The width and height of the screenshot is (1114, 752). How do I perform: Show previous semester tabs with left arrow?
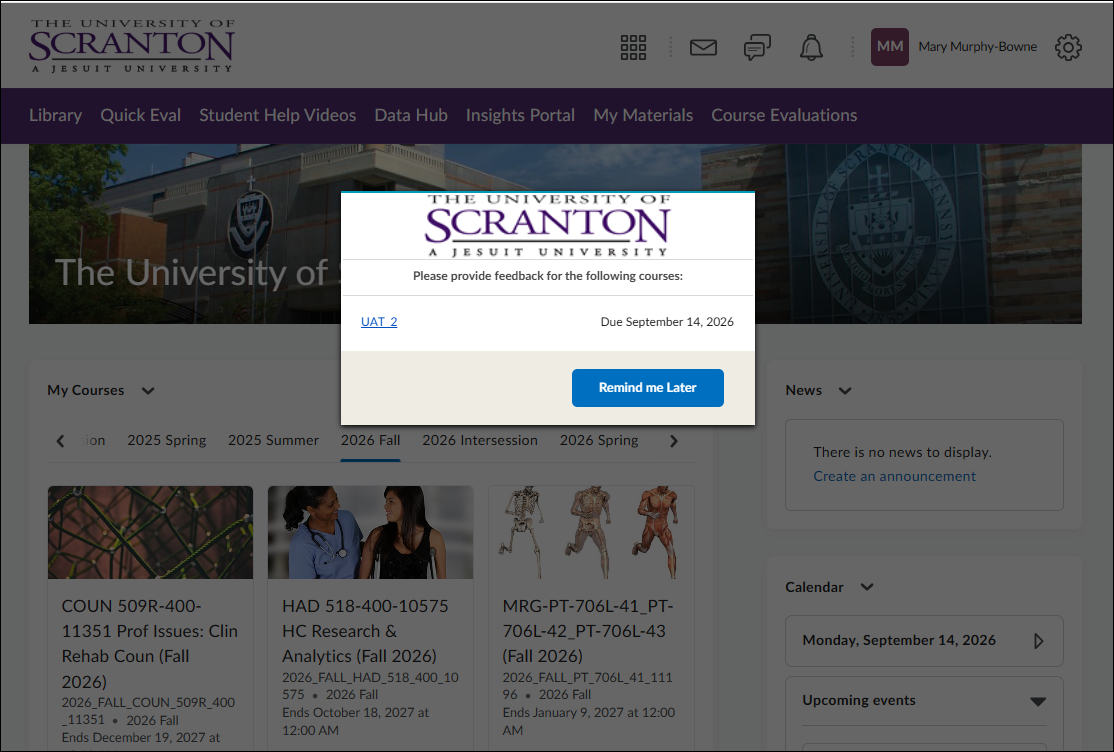[60, 441]
